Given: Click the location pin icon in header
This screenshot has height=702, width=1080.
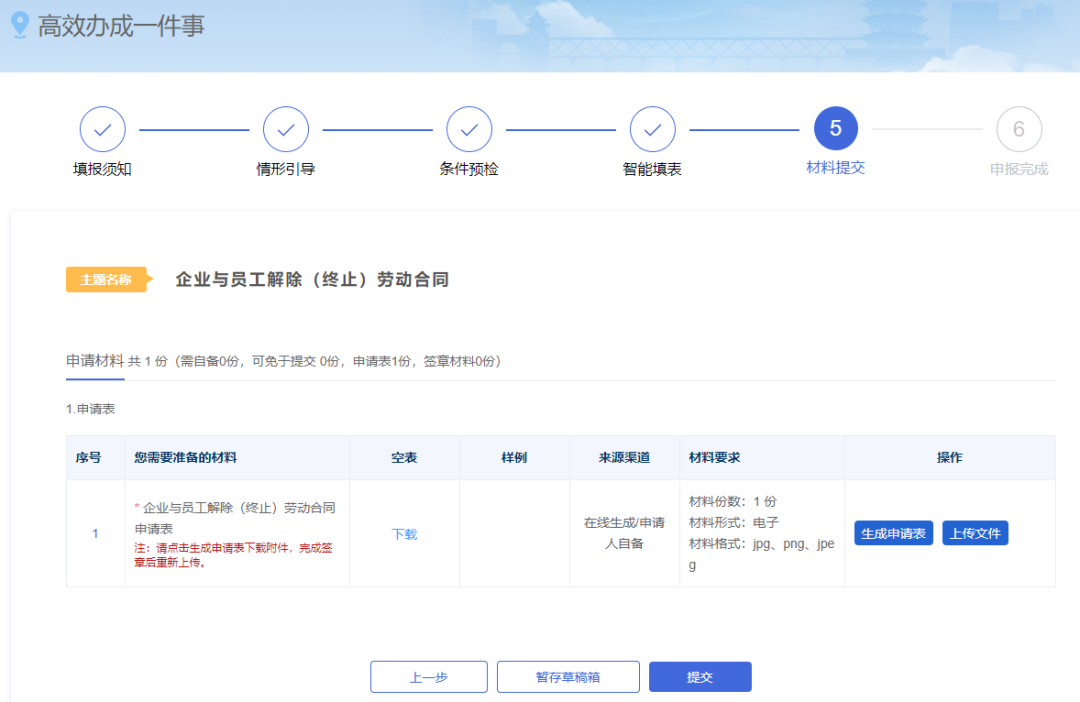Looking at the screenshot, I should point(19,25).
